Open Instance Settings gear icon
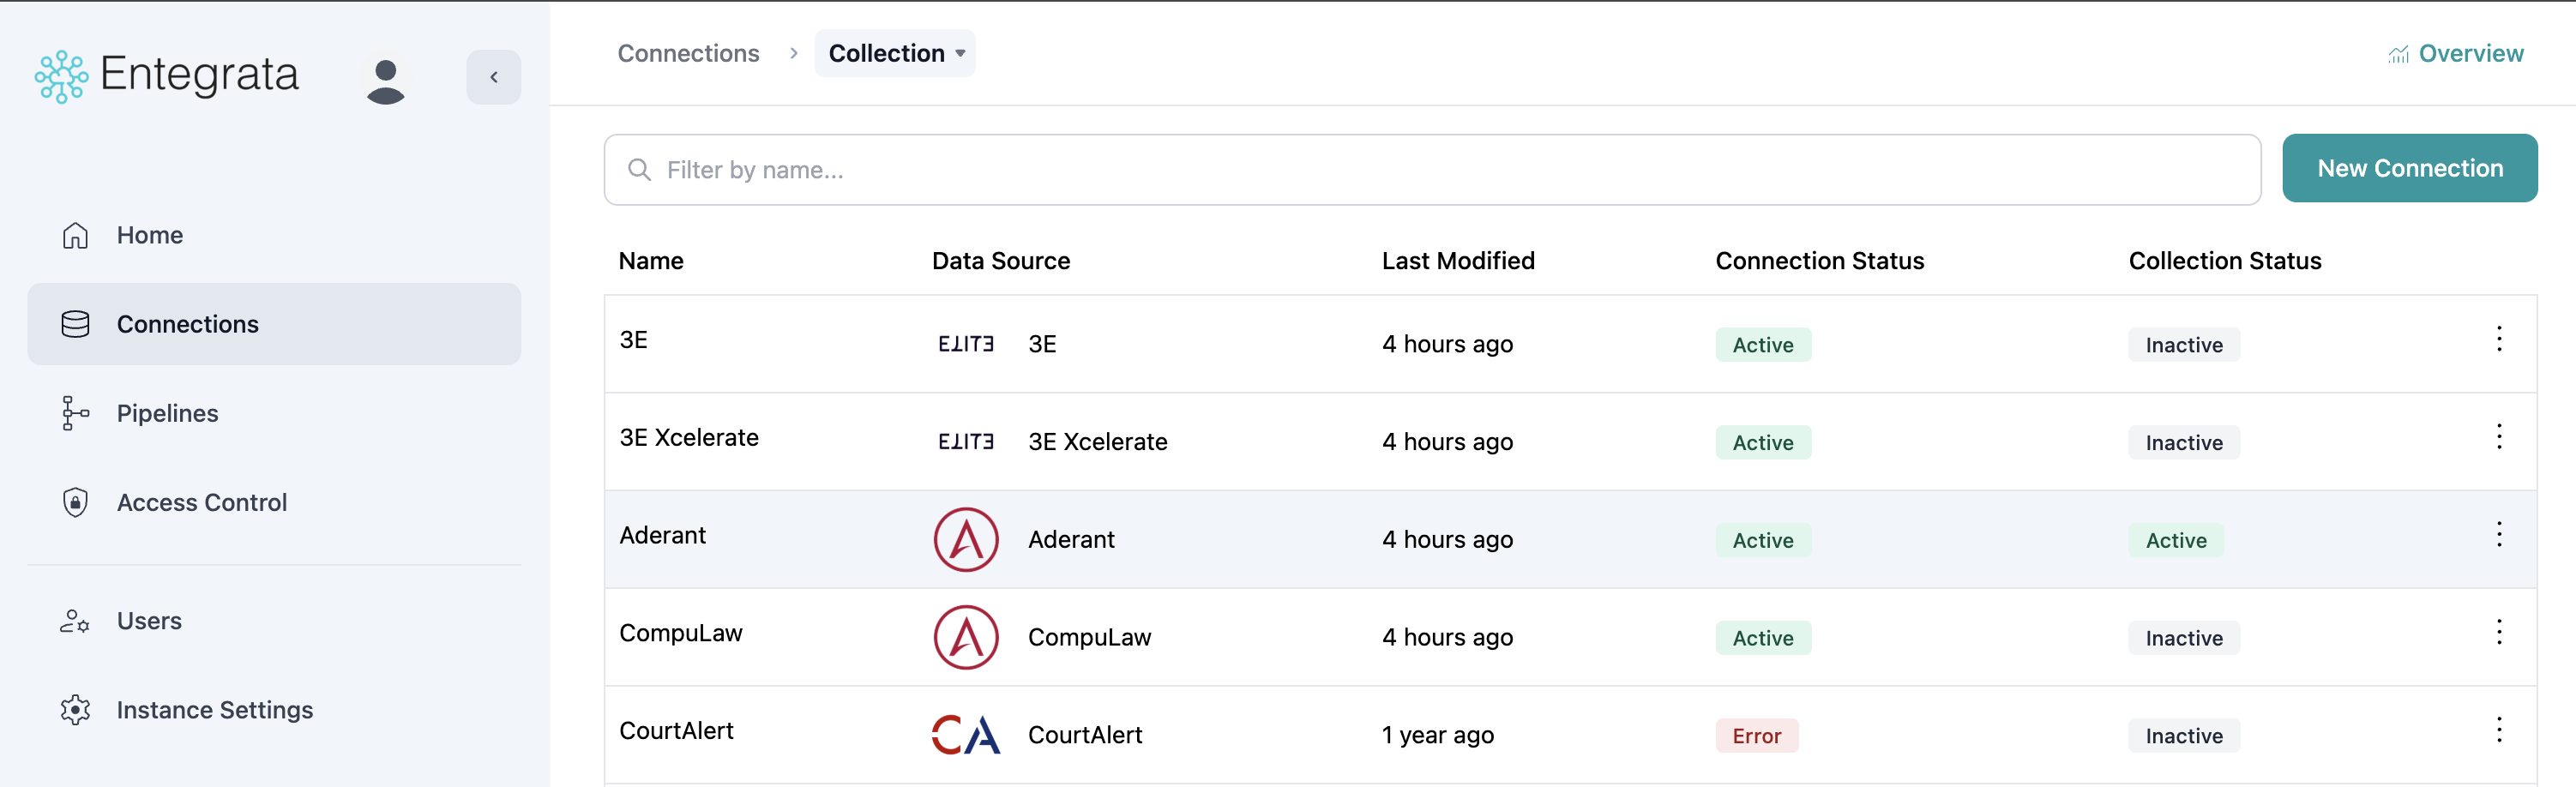The width and height of the screenshot is (2576, 787). (75, 710)
